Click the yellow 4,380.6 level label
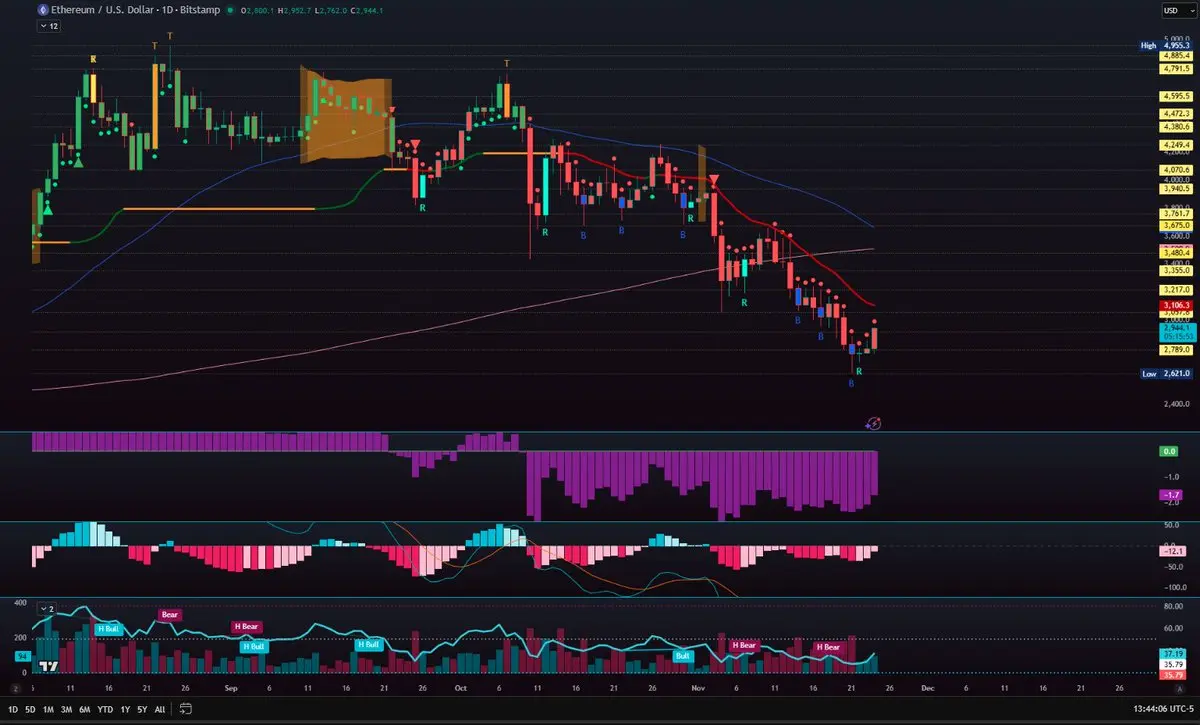Image resolution: width=1200 pixels, height=725 pixels. pos(1174,126)
